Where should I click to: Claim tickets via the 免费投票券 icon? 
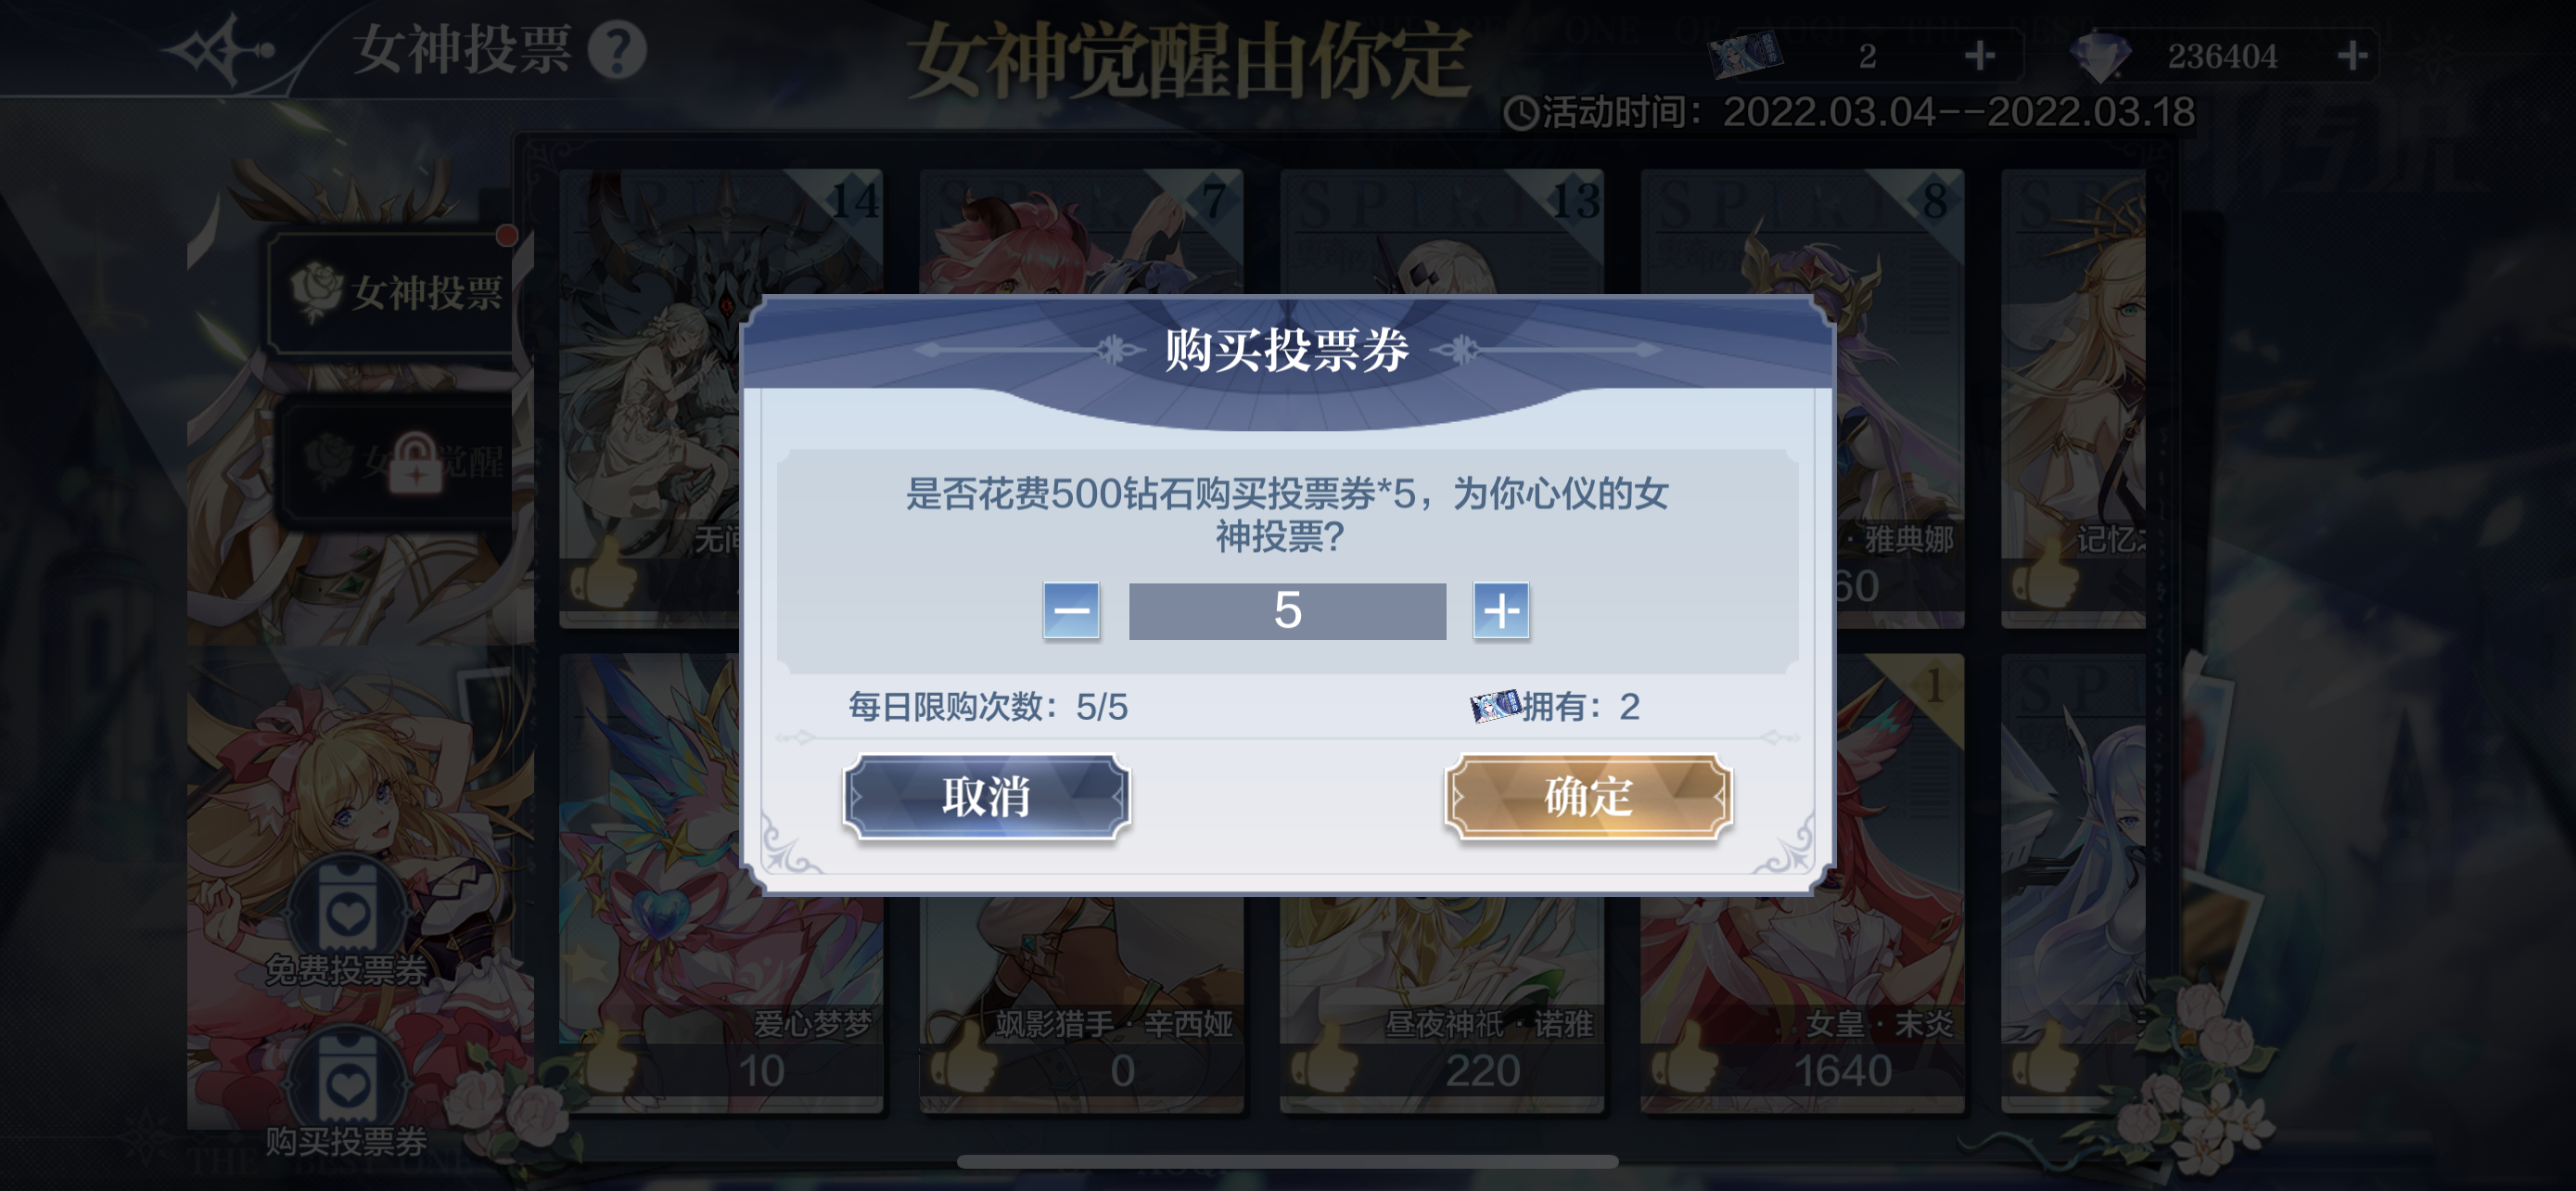[x=346, y=926]
